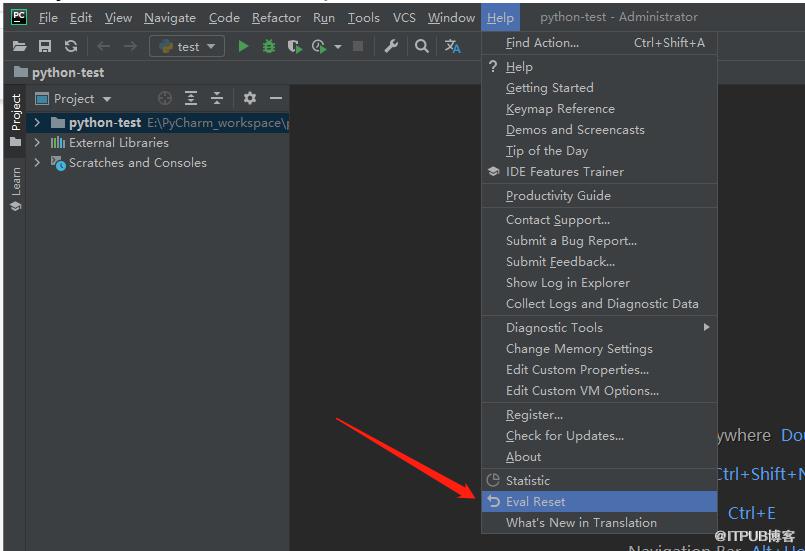Select Edit Custom Properties
805x551 pixels.
(599, 370)
